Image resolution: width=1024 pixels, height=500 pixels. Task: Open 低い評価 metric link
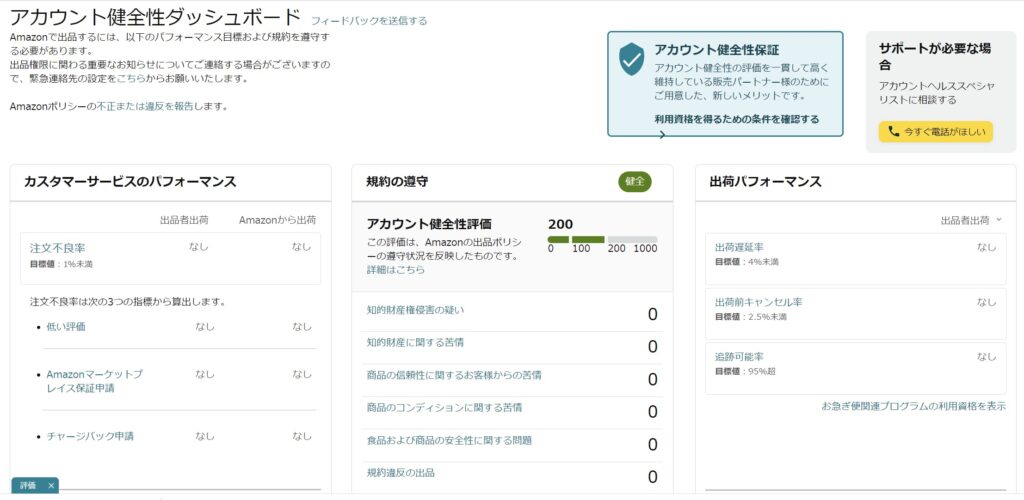(x=66, y=326)
